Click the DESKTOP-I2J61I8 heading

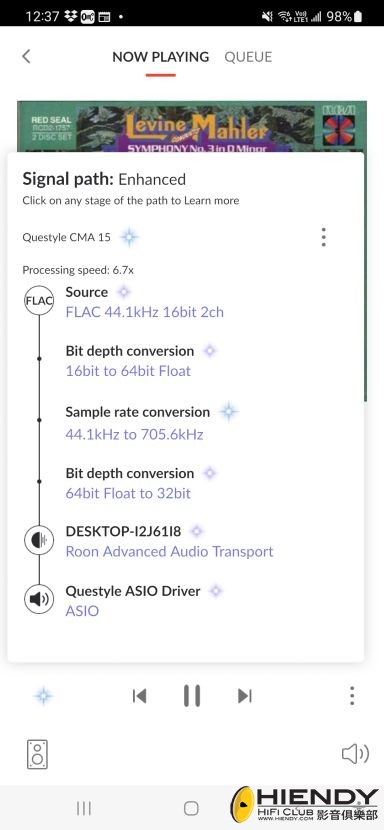(123, 531)
